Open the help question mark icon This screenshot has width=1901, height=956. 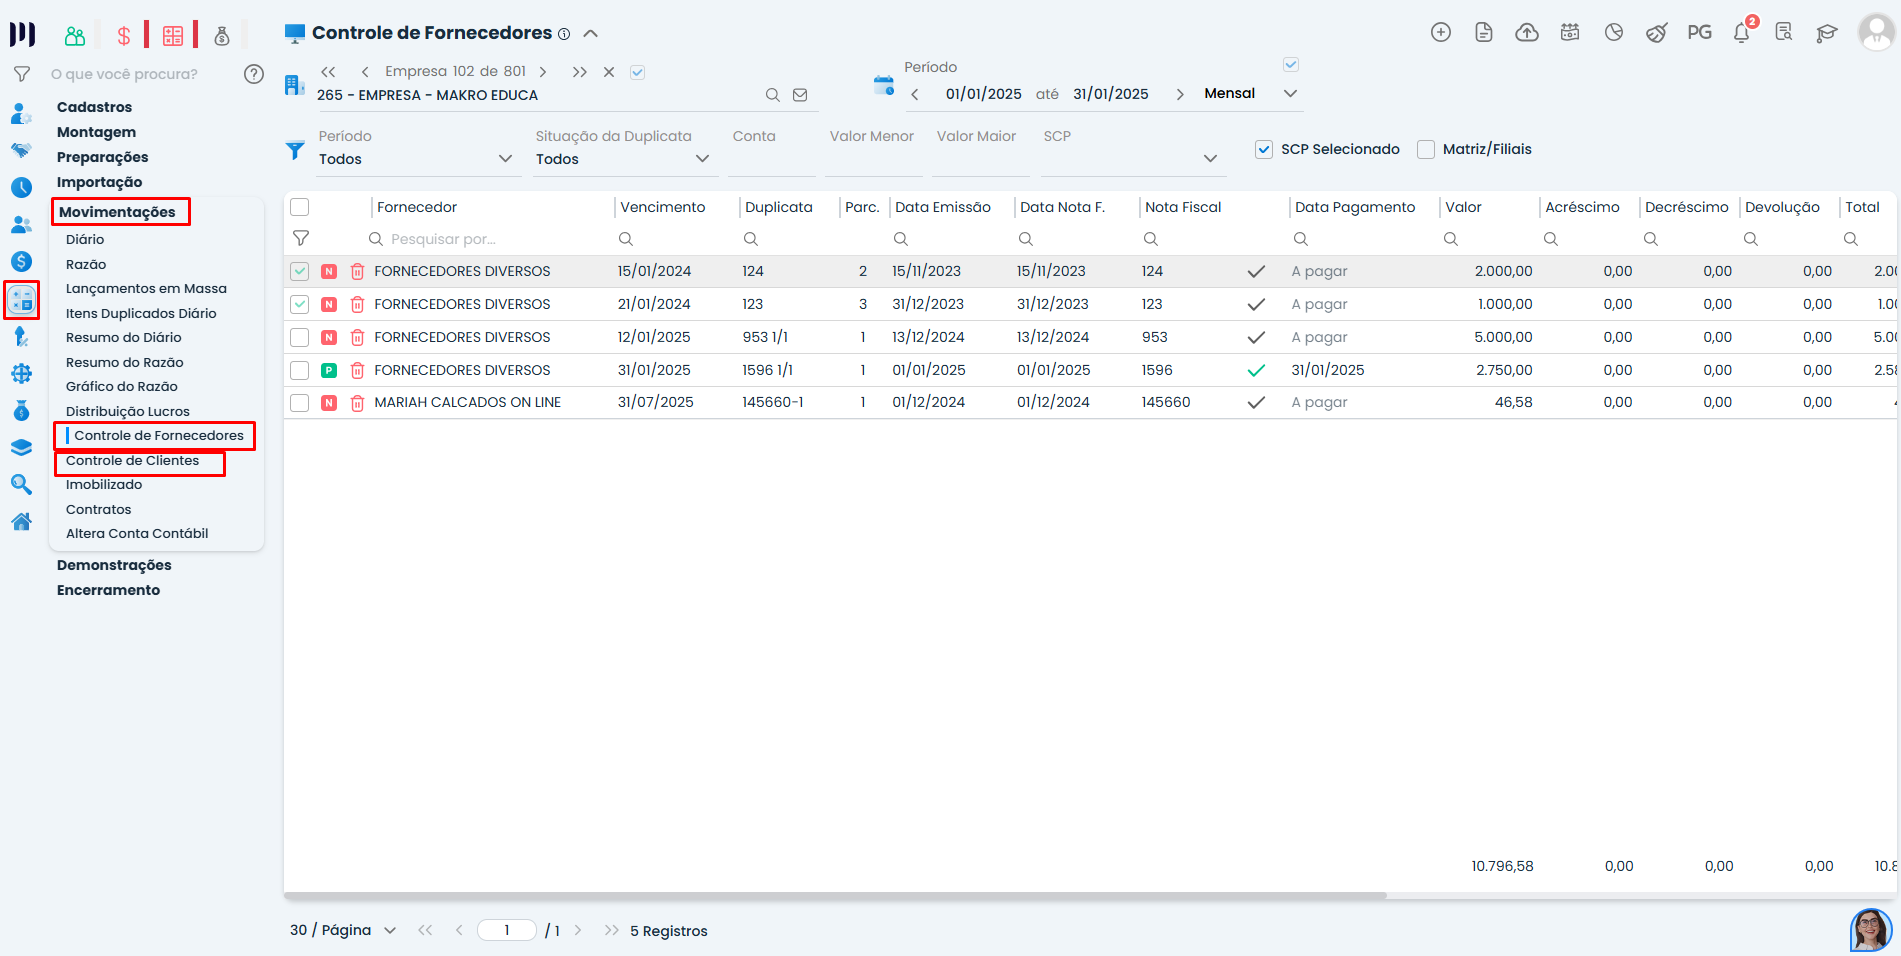(x=254, y=74)
